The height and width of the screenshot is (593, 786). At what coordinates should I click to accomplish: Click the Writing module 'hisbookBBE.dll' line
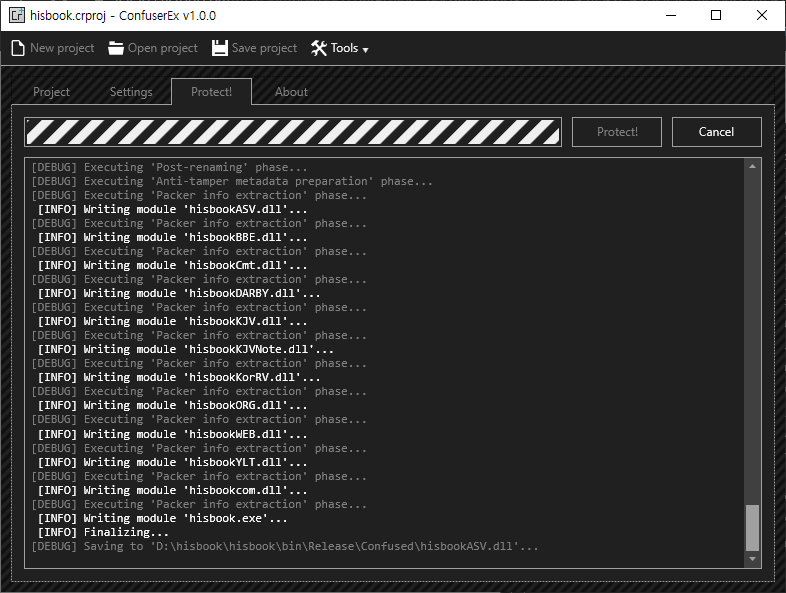coord(172,238)
